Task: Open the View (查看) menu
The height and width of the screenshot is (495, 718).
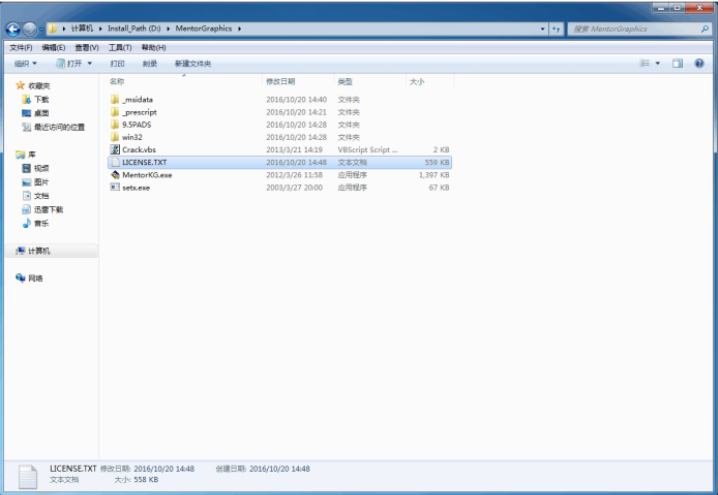Action: (x=87, y=48)
